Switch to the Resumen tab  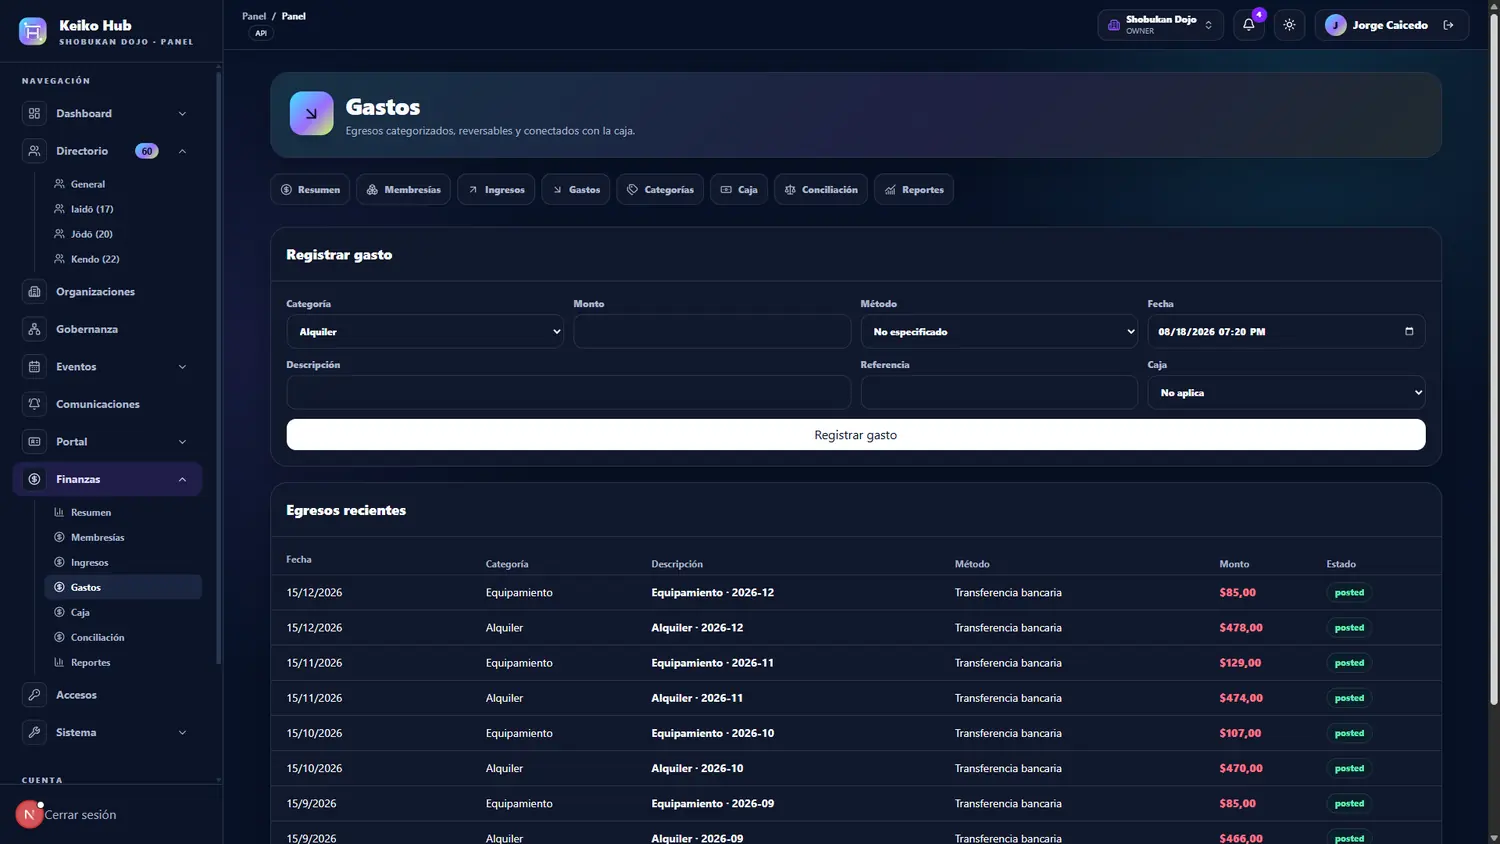(x=310, y=190)
